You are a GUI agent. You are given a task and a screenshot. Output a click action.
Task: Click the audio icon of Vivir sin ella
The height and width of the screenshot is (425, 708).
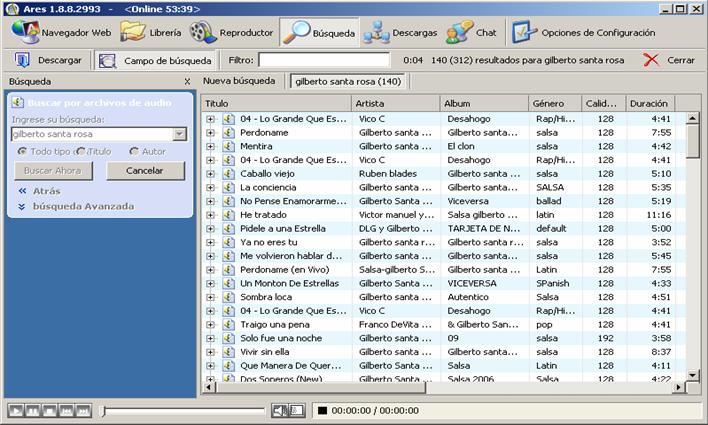pyautogui.click(x=228, y=352)
